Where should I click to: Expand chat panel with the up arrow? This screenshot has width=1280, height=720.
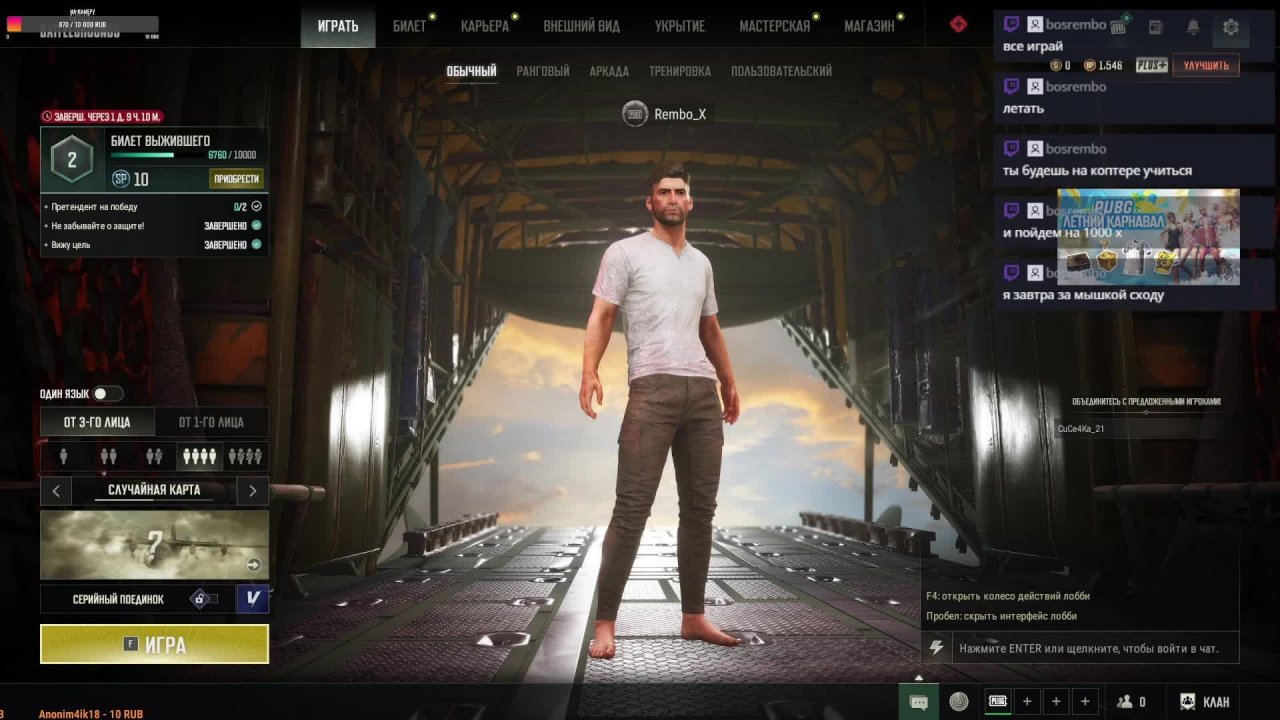[x=919, y=677]
